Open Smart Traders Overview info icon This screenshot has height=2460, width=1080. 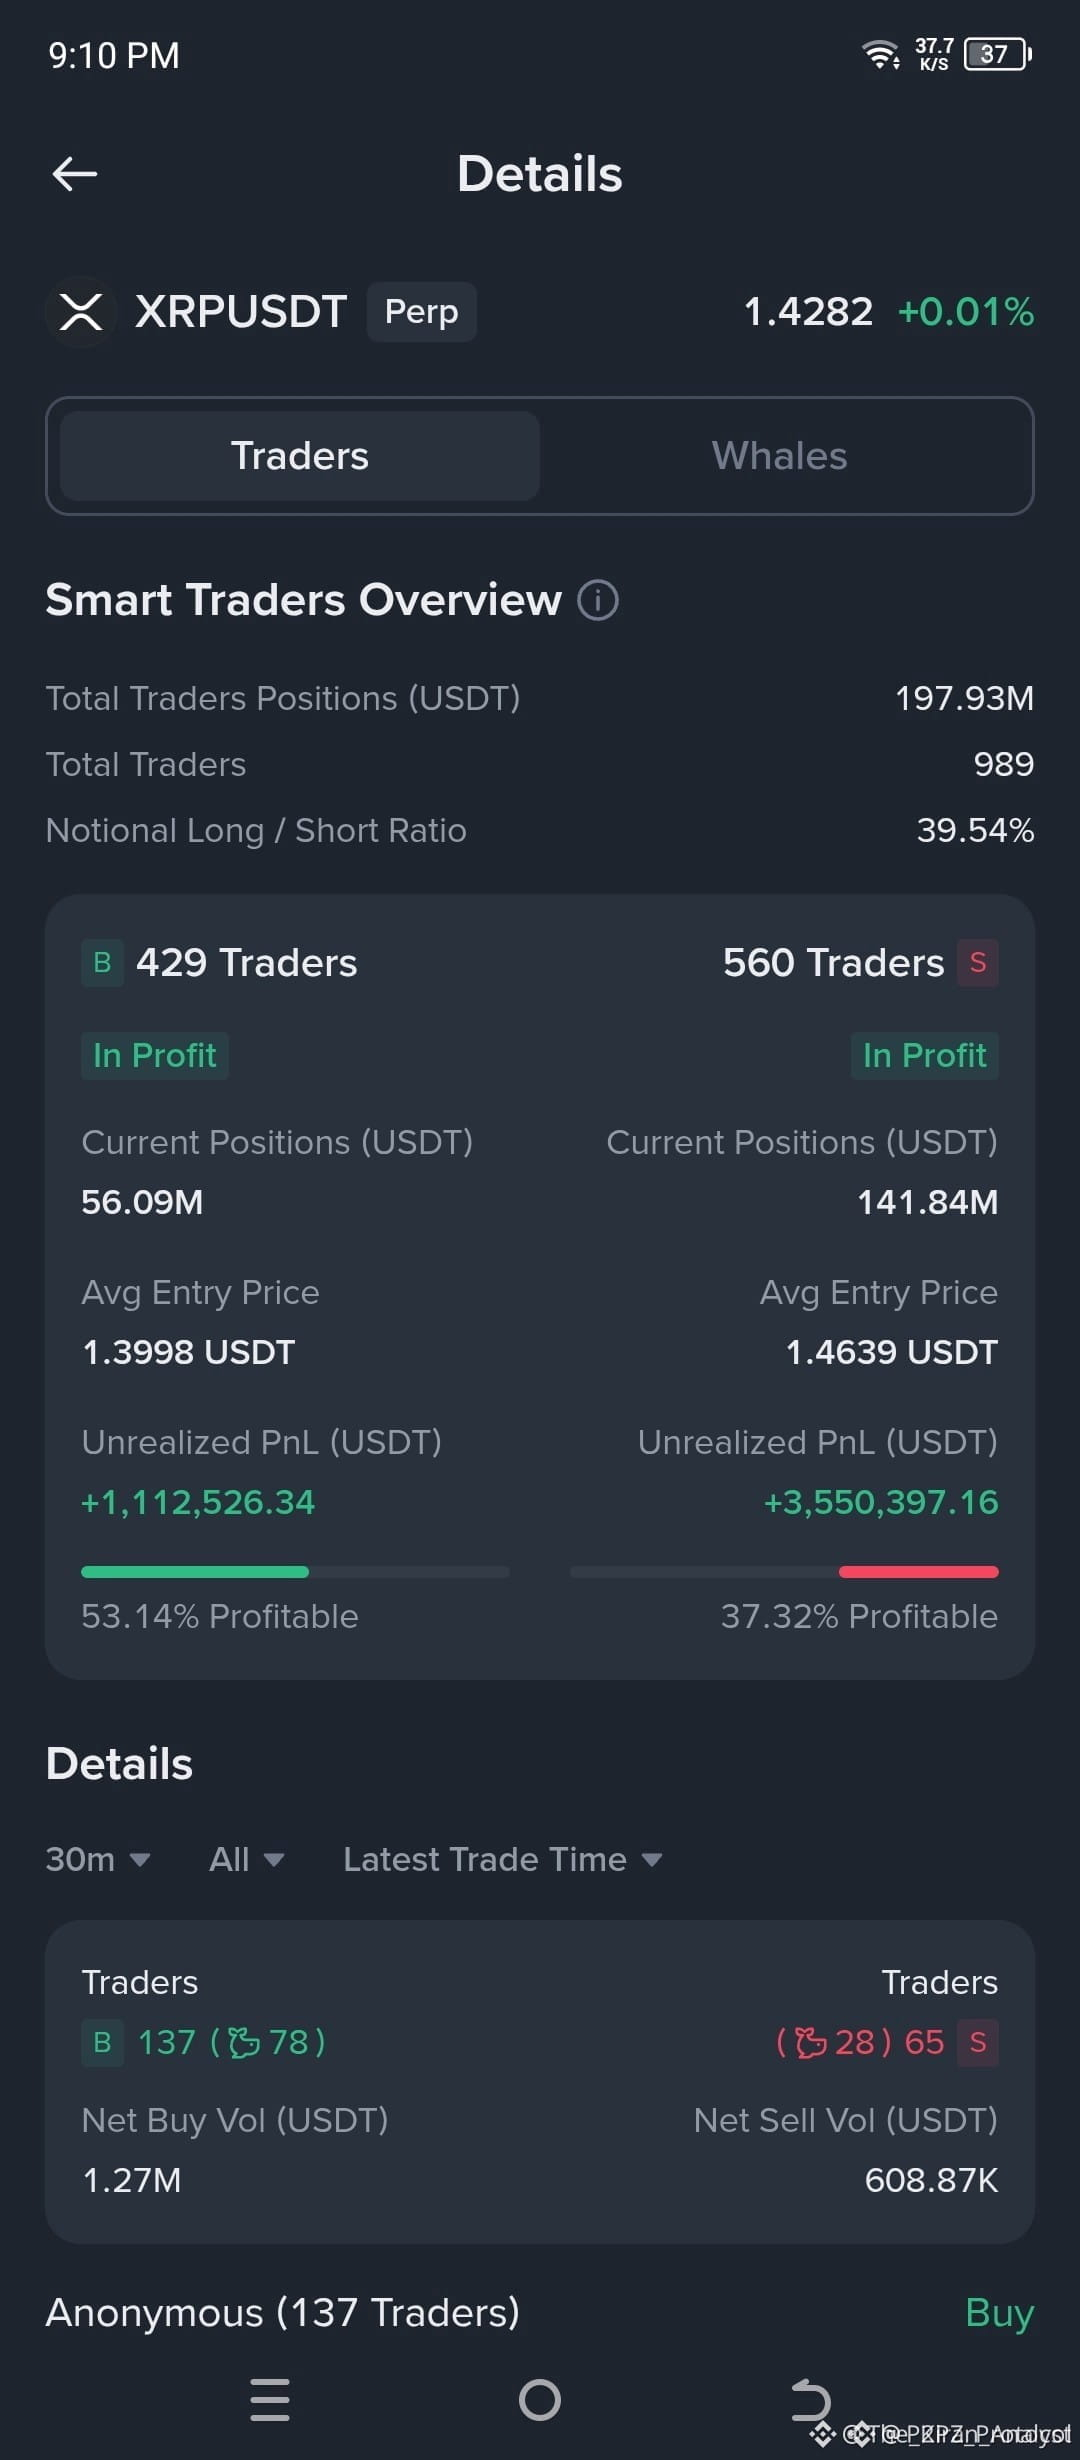pyautogui.click(x=598, y=600)
